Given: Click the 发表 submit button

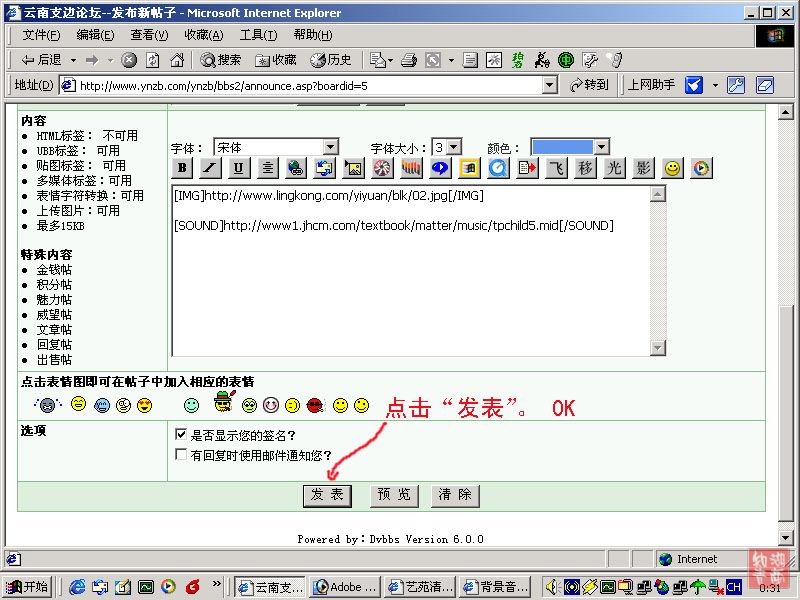Looking at the screenshot, I should (327, 495).
